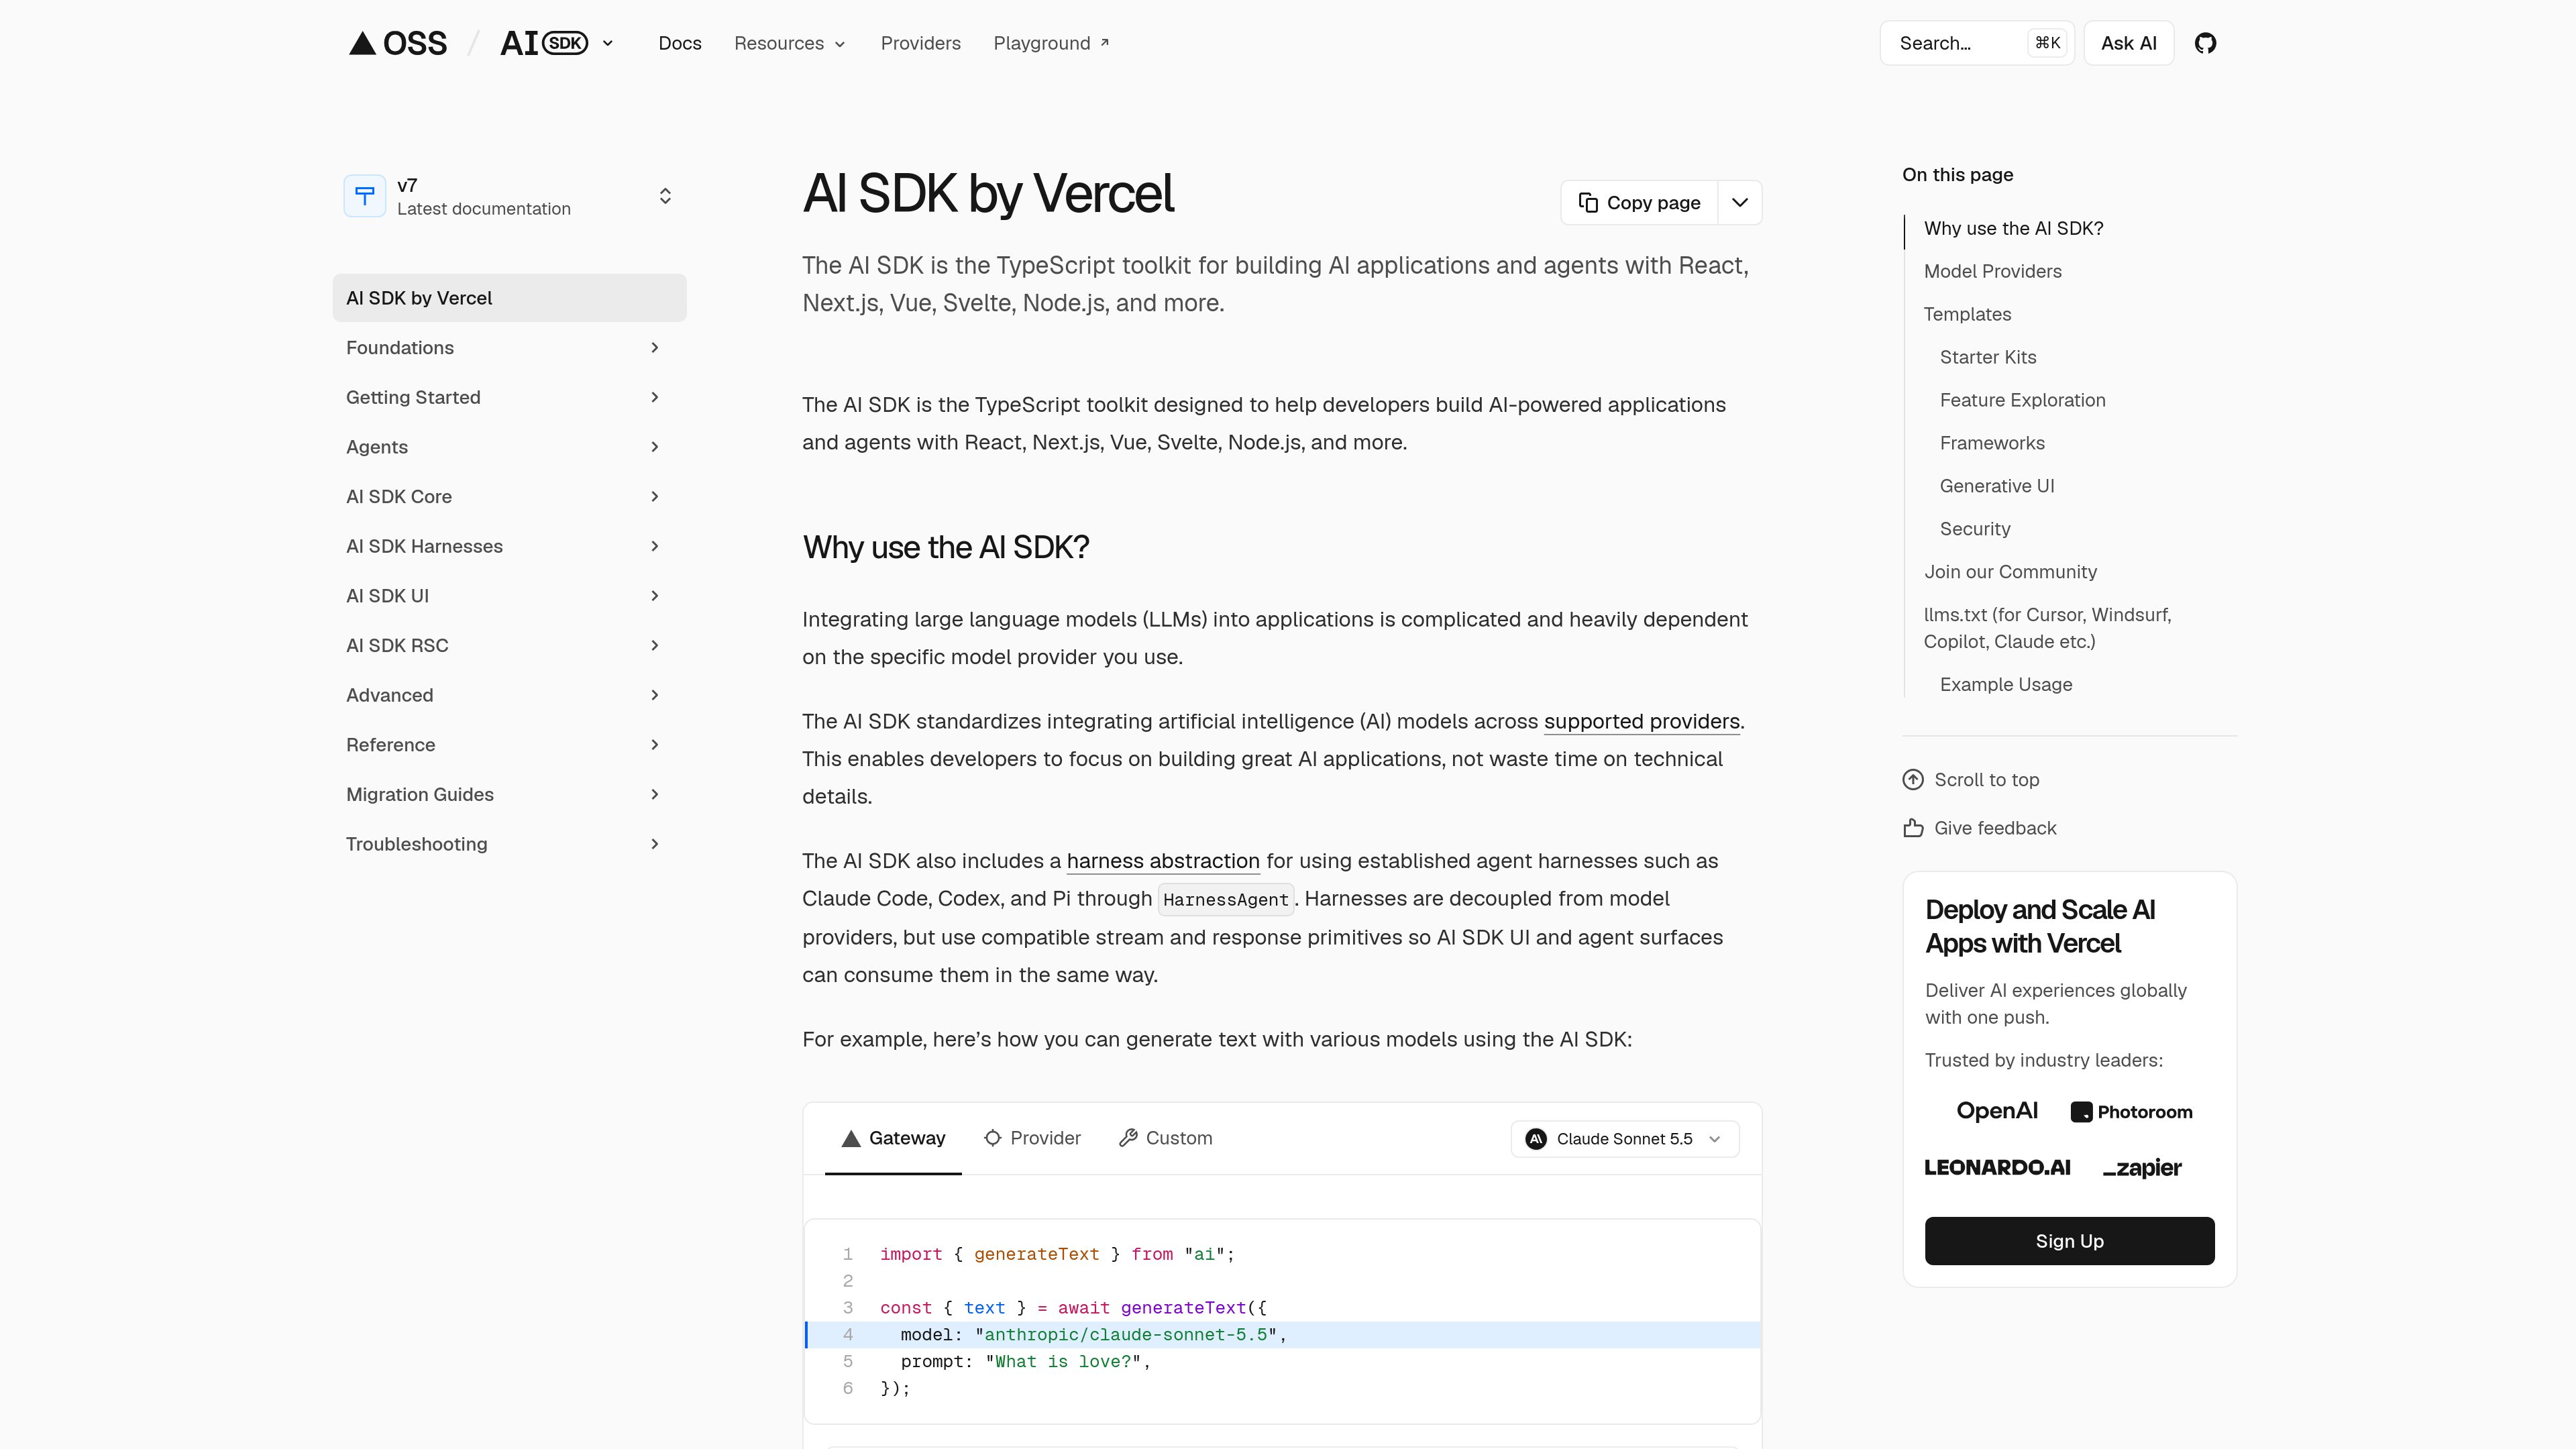Image resolution: width=2576 pixels, height=1449 pixels.
Task: Click the Zapier logo
Action: (x=2142, y=1167)
